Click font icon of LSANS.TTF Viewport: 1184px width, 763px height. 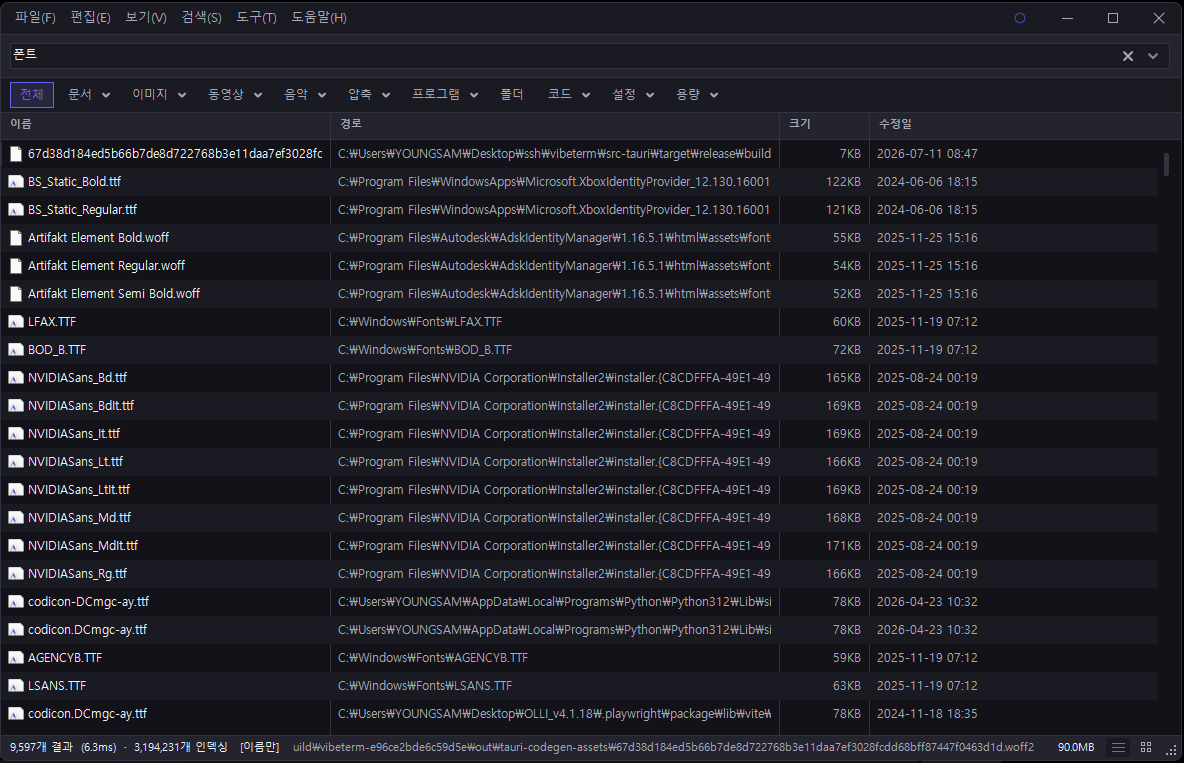tap(15, 686)
